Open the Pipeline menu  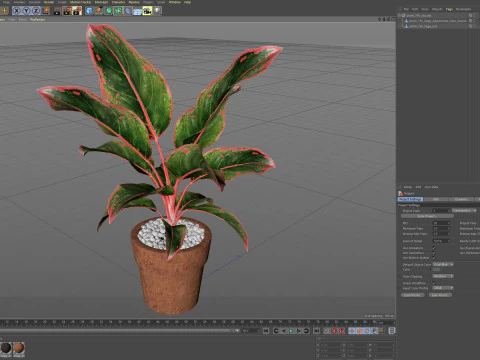(x=134, y=2)
